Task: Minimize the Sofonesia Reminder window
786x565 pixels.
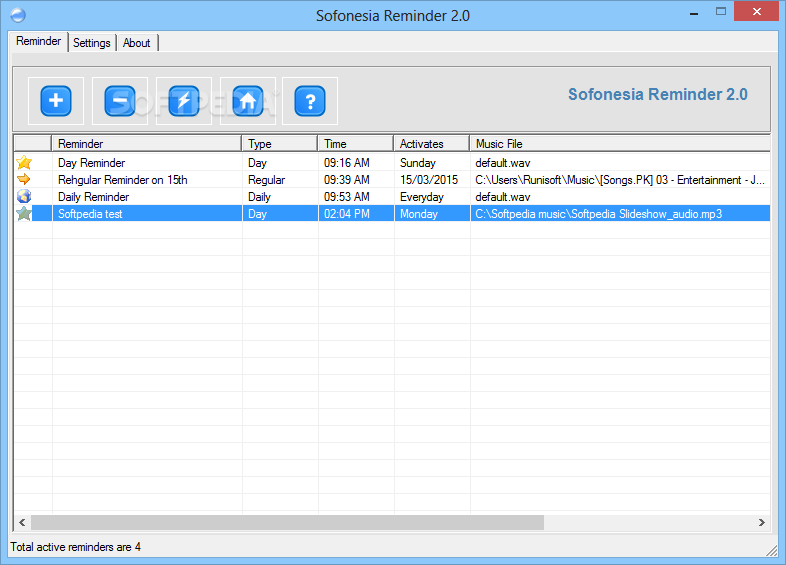Action: coord(694,13)
